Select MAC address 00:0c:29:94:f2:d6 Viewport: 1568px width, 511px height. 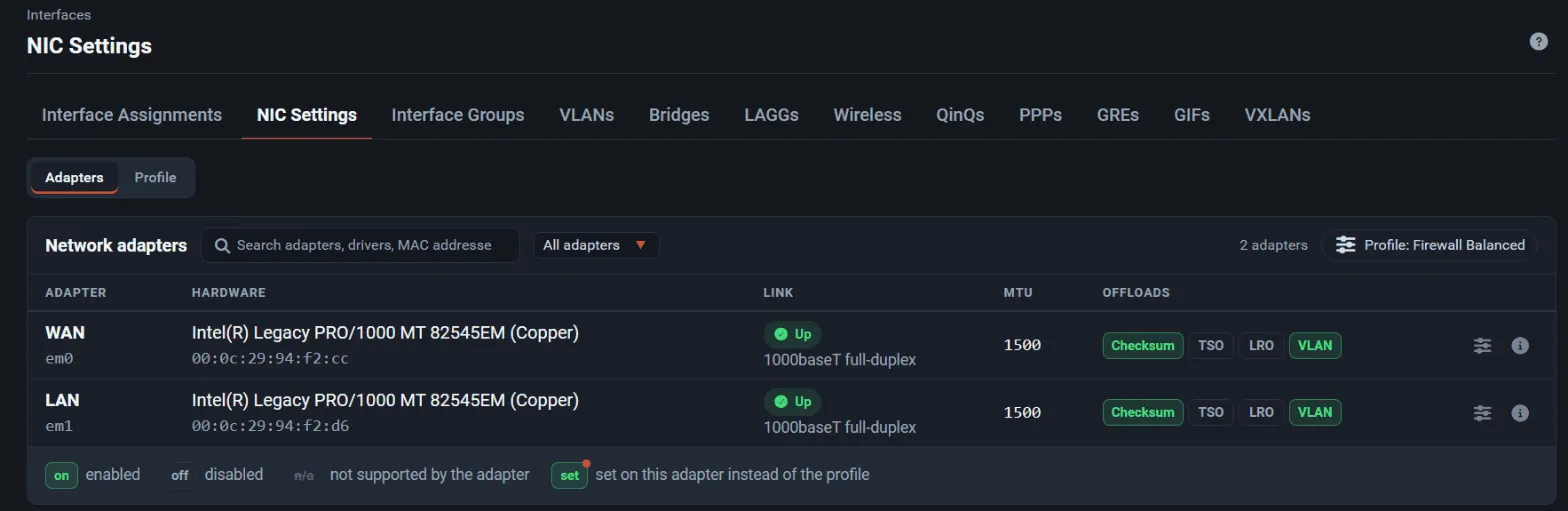270,425
